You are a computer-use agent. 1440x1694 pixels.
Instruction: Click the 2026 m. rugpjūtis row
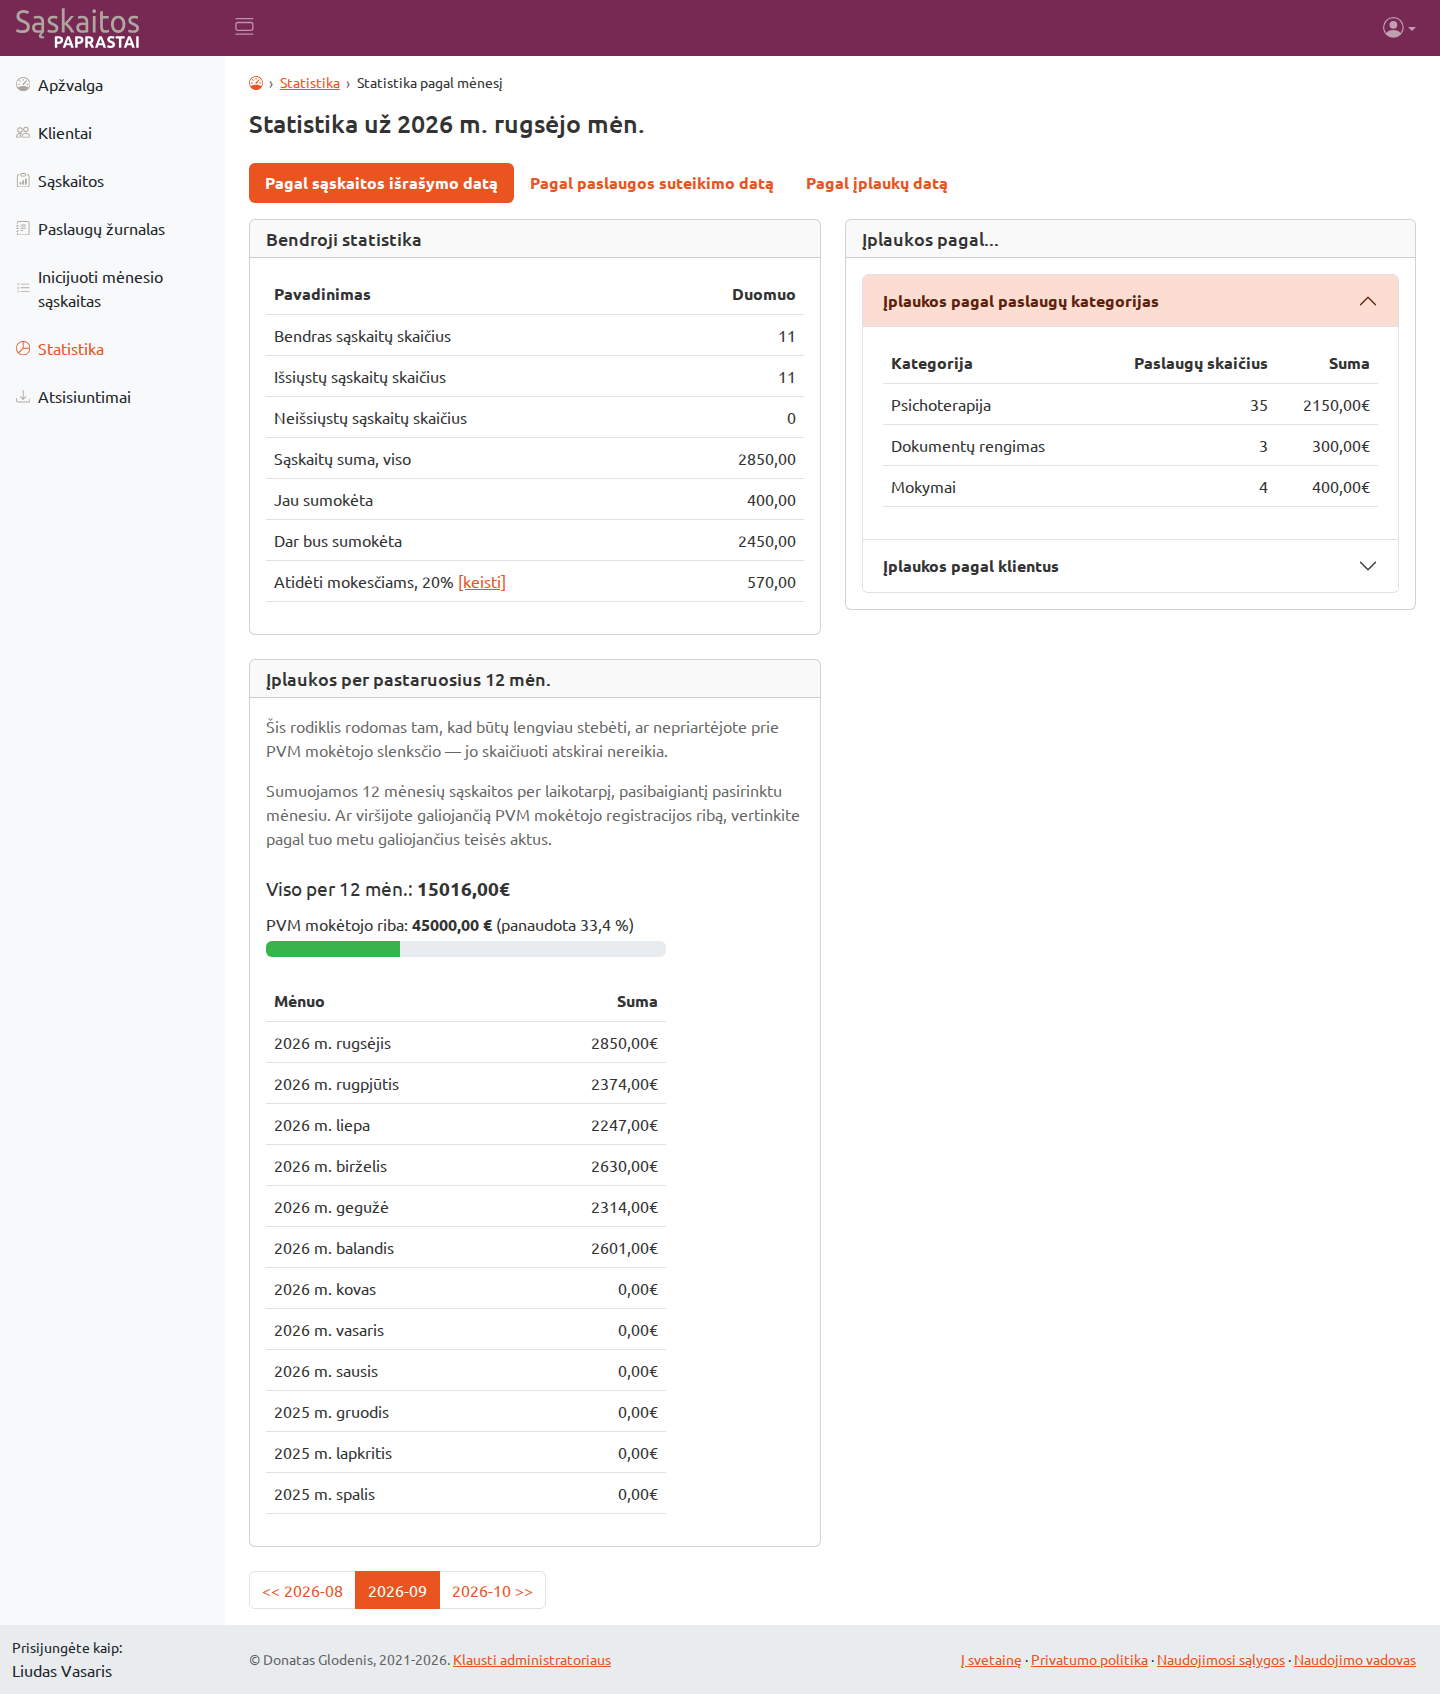pos(466,1084)
